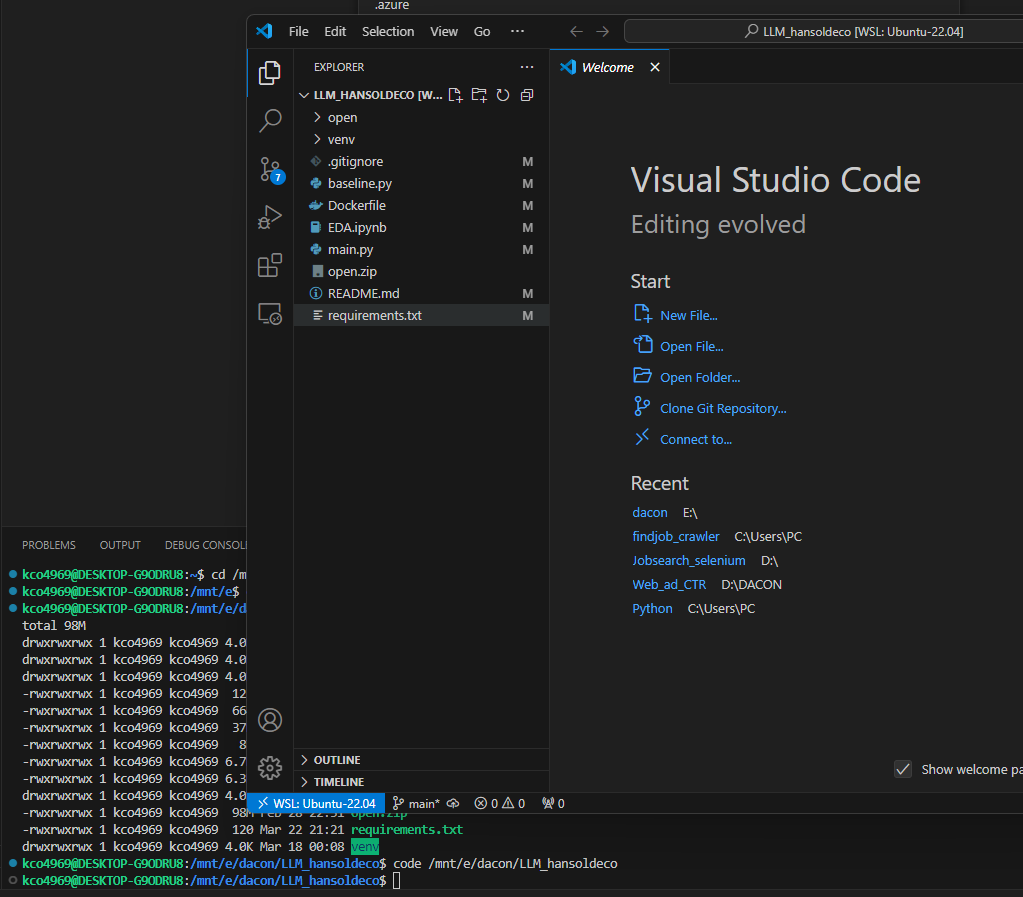Screen dimensions: 1023x897
Task: Open the Explorer view in activity bar
Action: tap(269, 73)
